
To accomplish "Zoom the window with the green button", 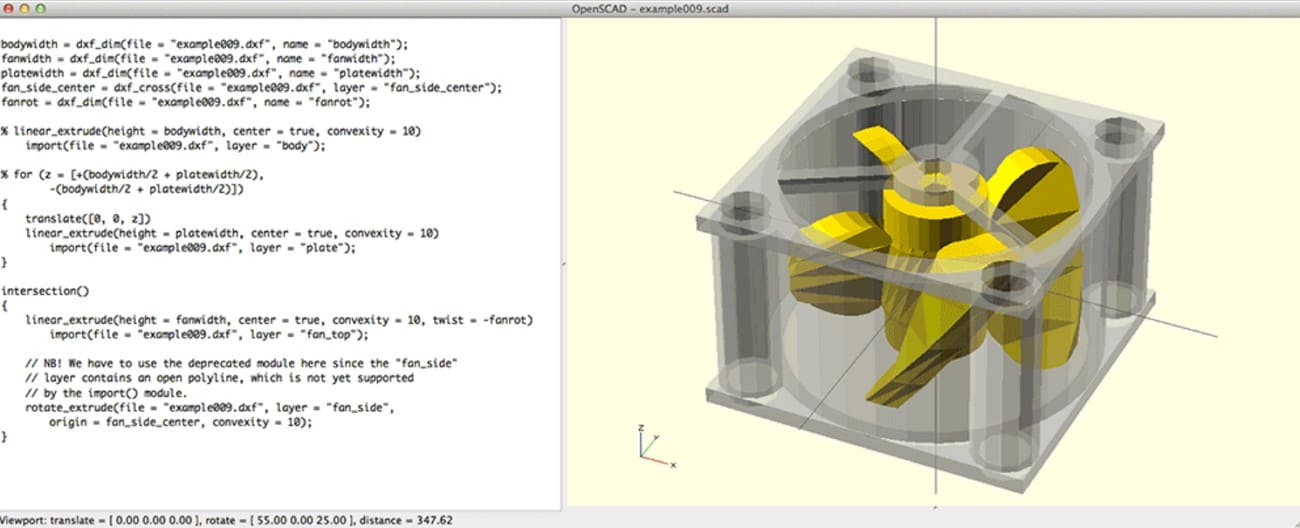I will 41,8.
